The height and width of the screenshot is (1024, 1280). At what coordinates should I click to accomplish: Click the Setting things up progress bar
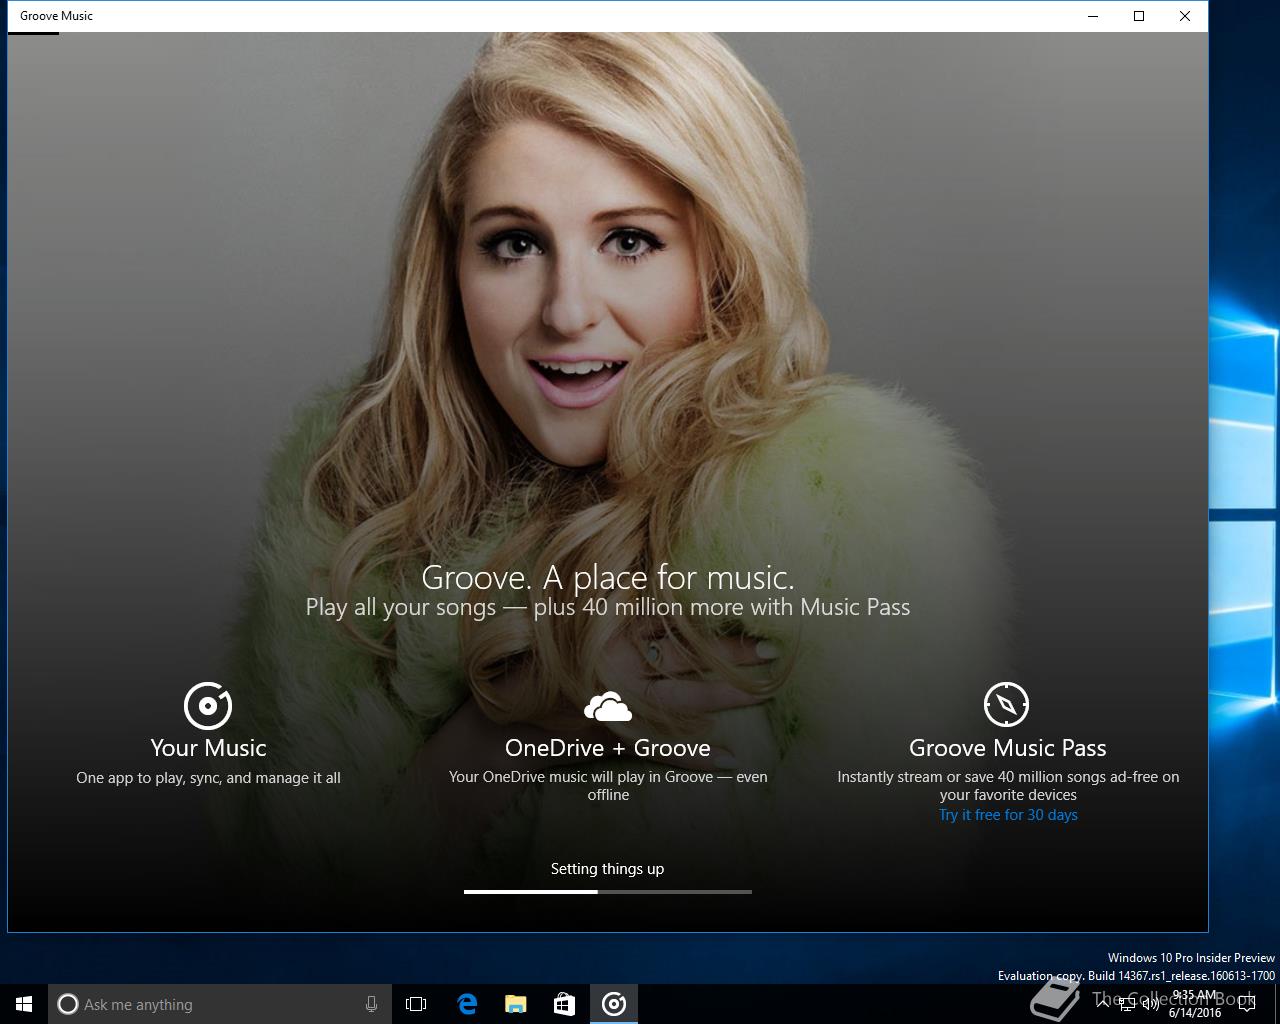608,891
